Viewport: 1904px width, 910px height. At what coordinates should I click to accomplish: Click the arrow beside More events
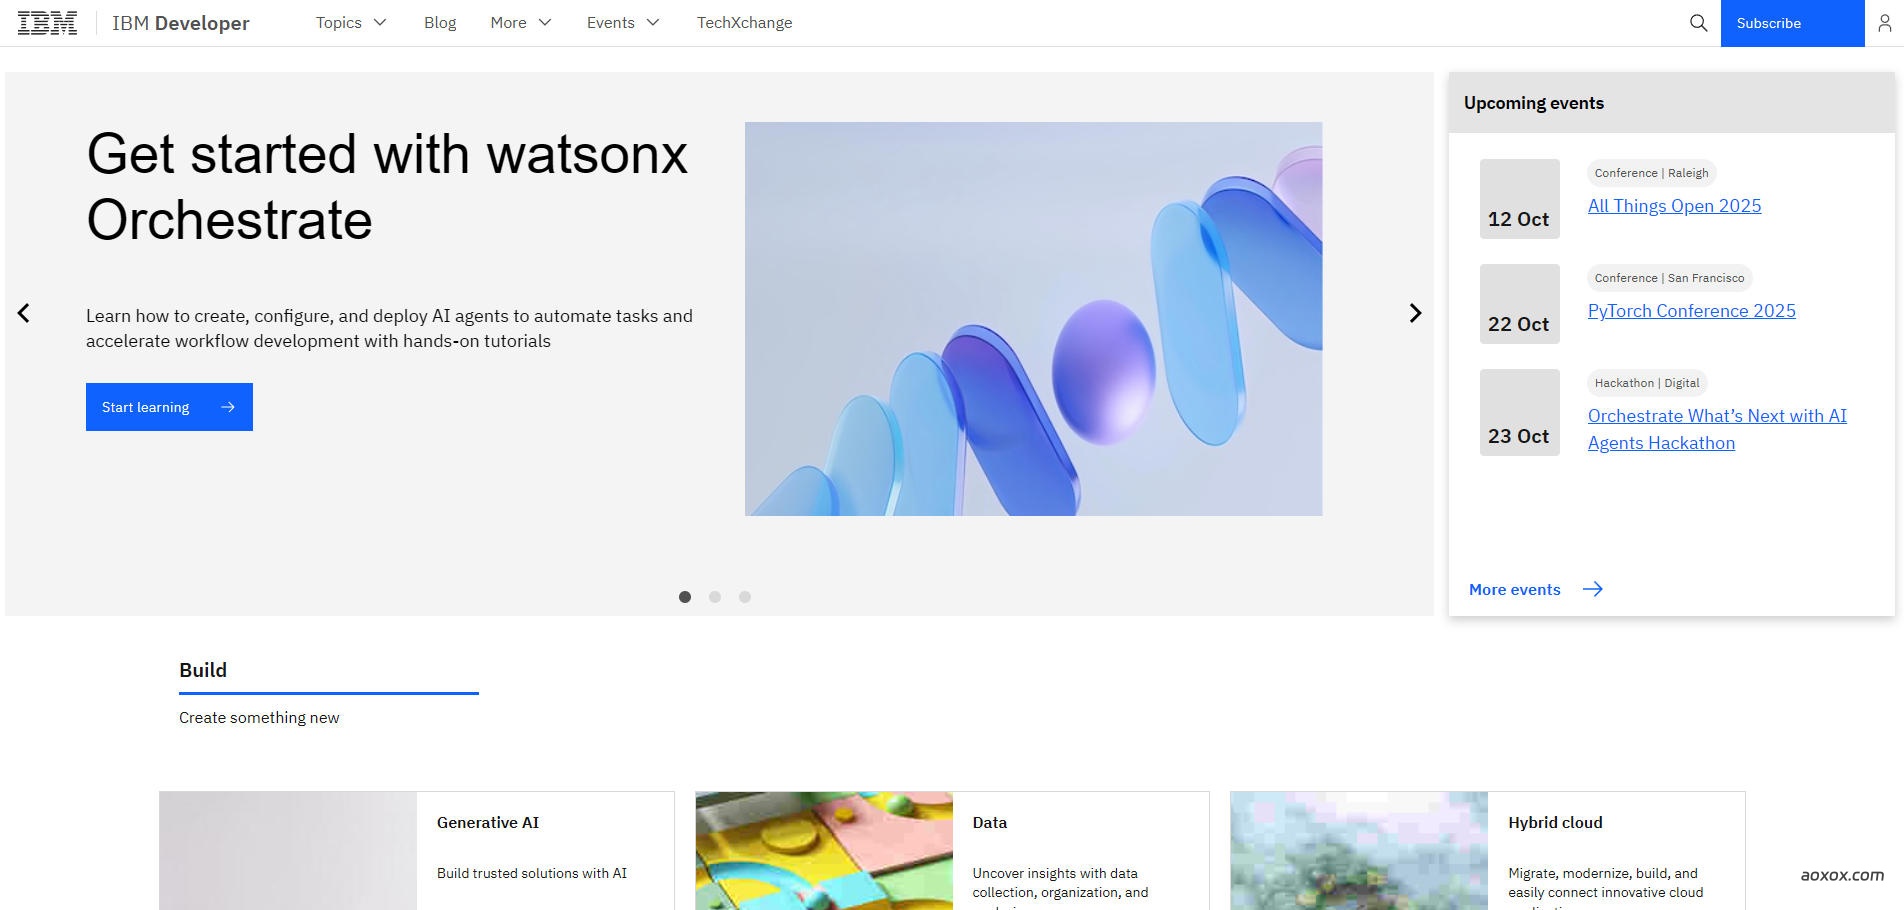click(1593, 589)
